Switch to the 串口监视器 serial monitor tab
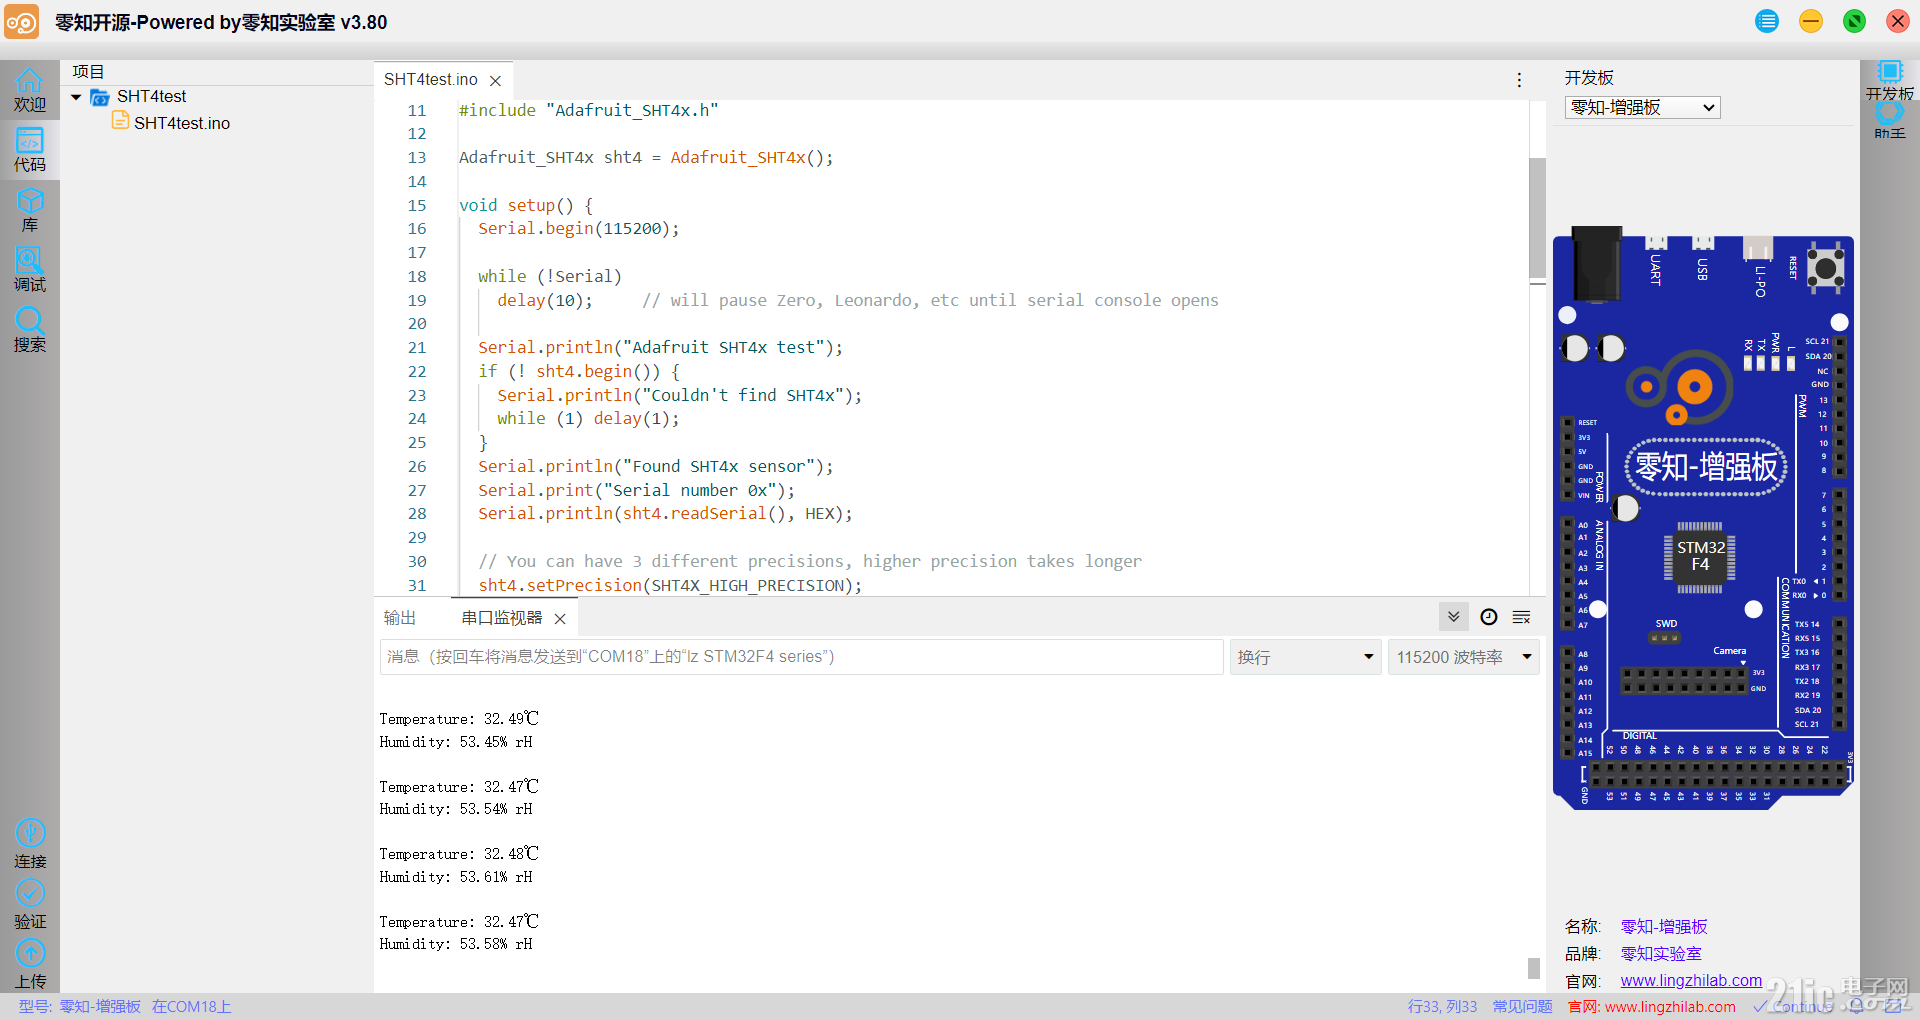 pyautogui.click(x=501, y=618)
